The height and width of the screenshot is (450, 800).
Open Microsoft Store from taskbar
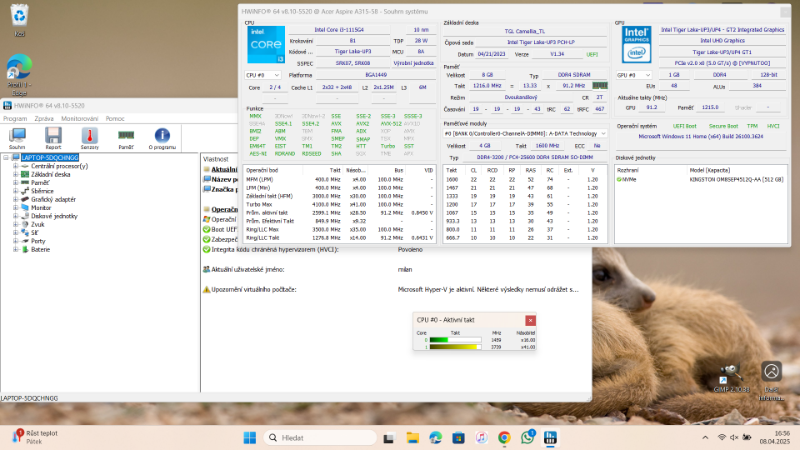point(458,438)
